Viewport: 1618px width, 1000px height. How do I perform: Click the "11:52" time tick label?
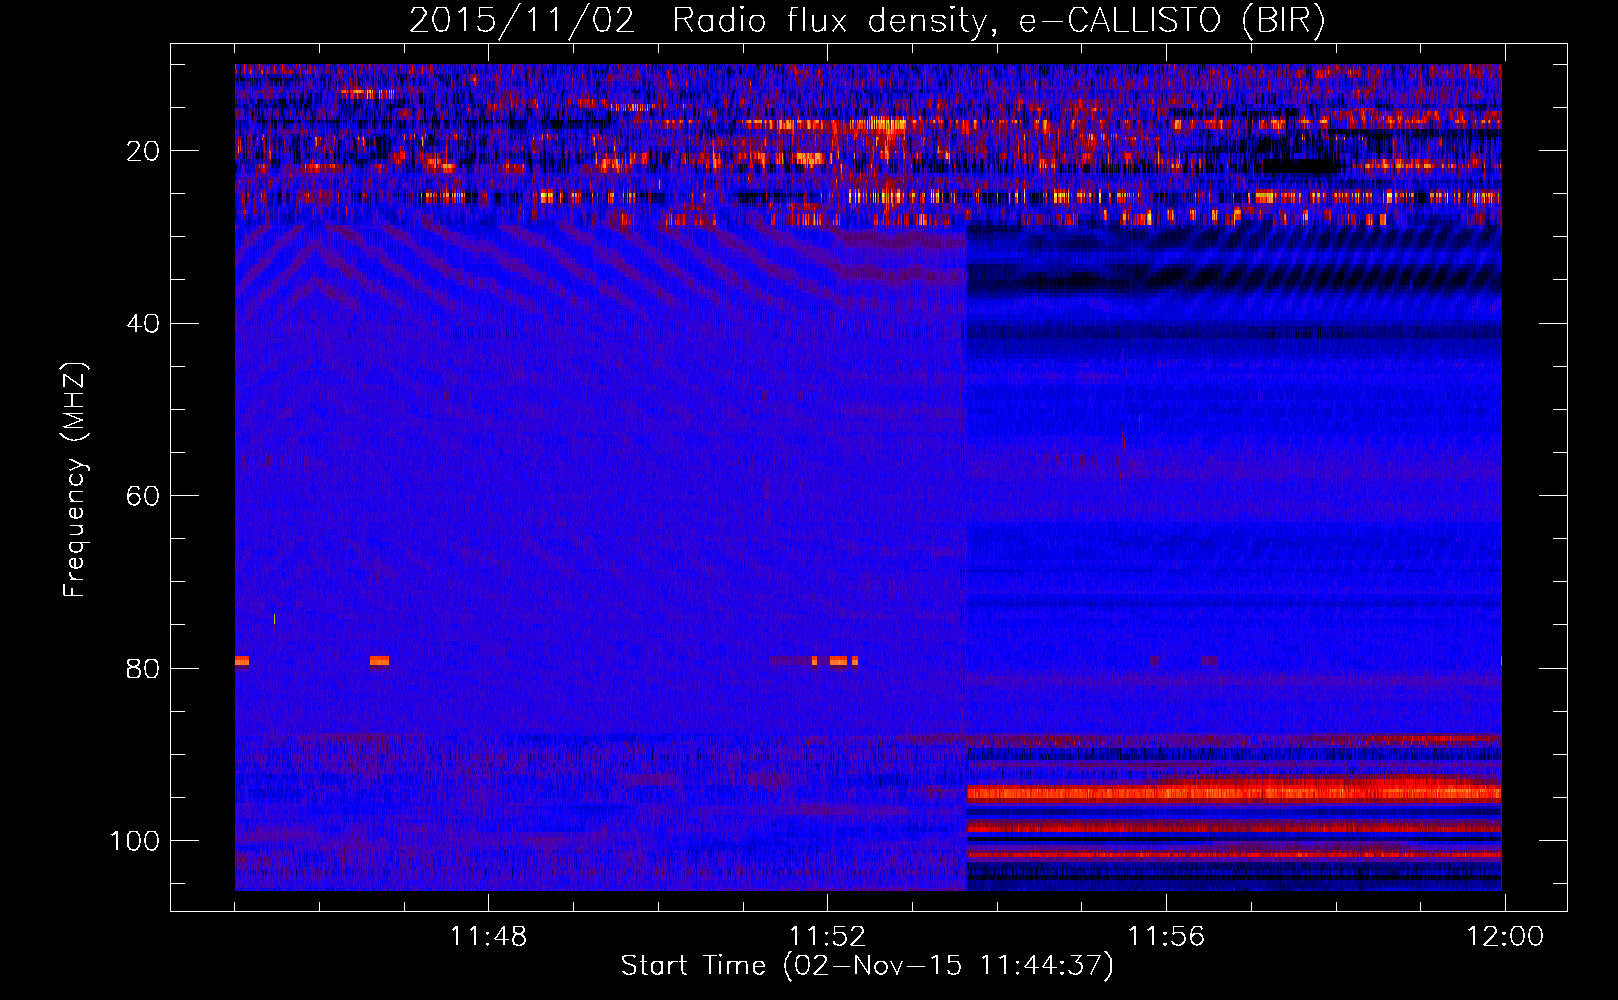tap(827, 937)
